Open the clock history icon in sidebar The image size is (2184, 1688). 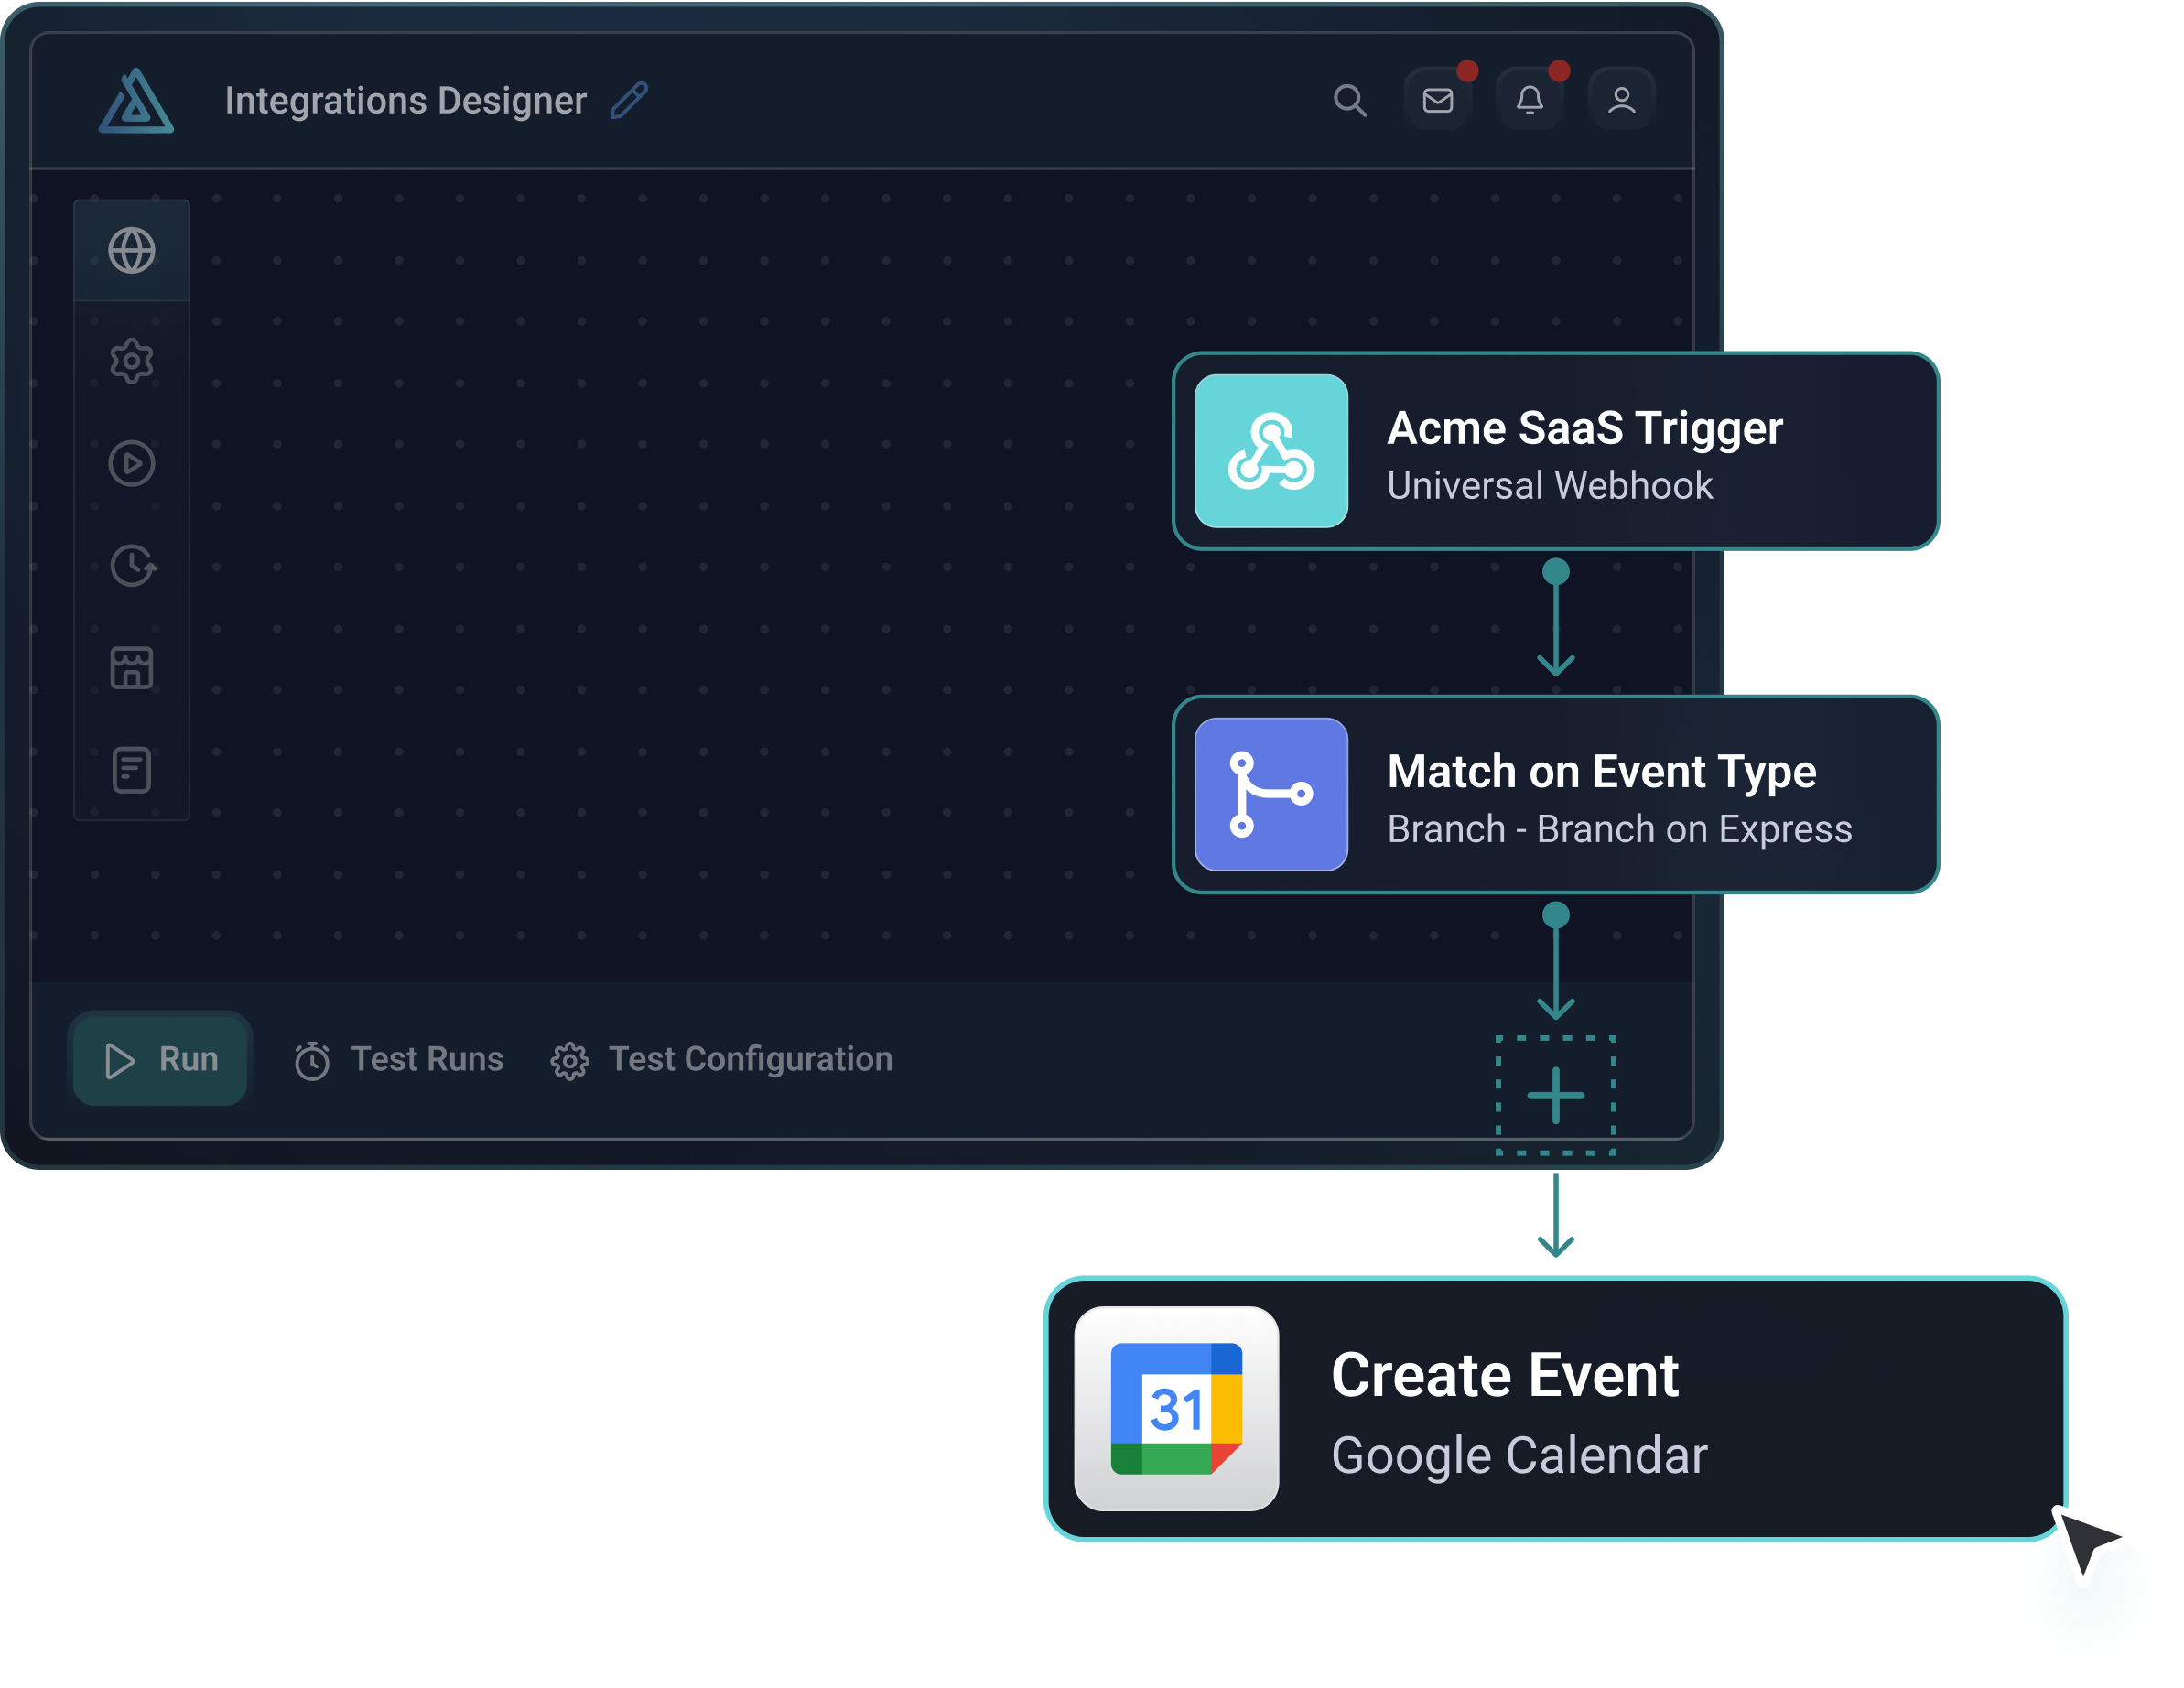click(132, 565)
